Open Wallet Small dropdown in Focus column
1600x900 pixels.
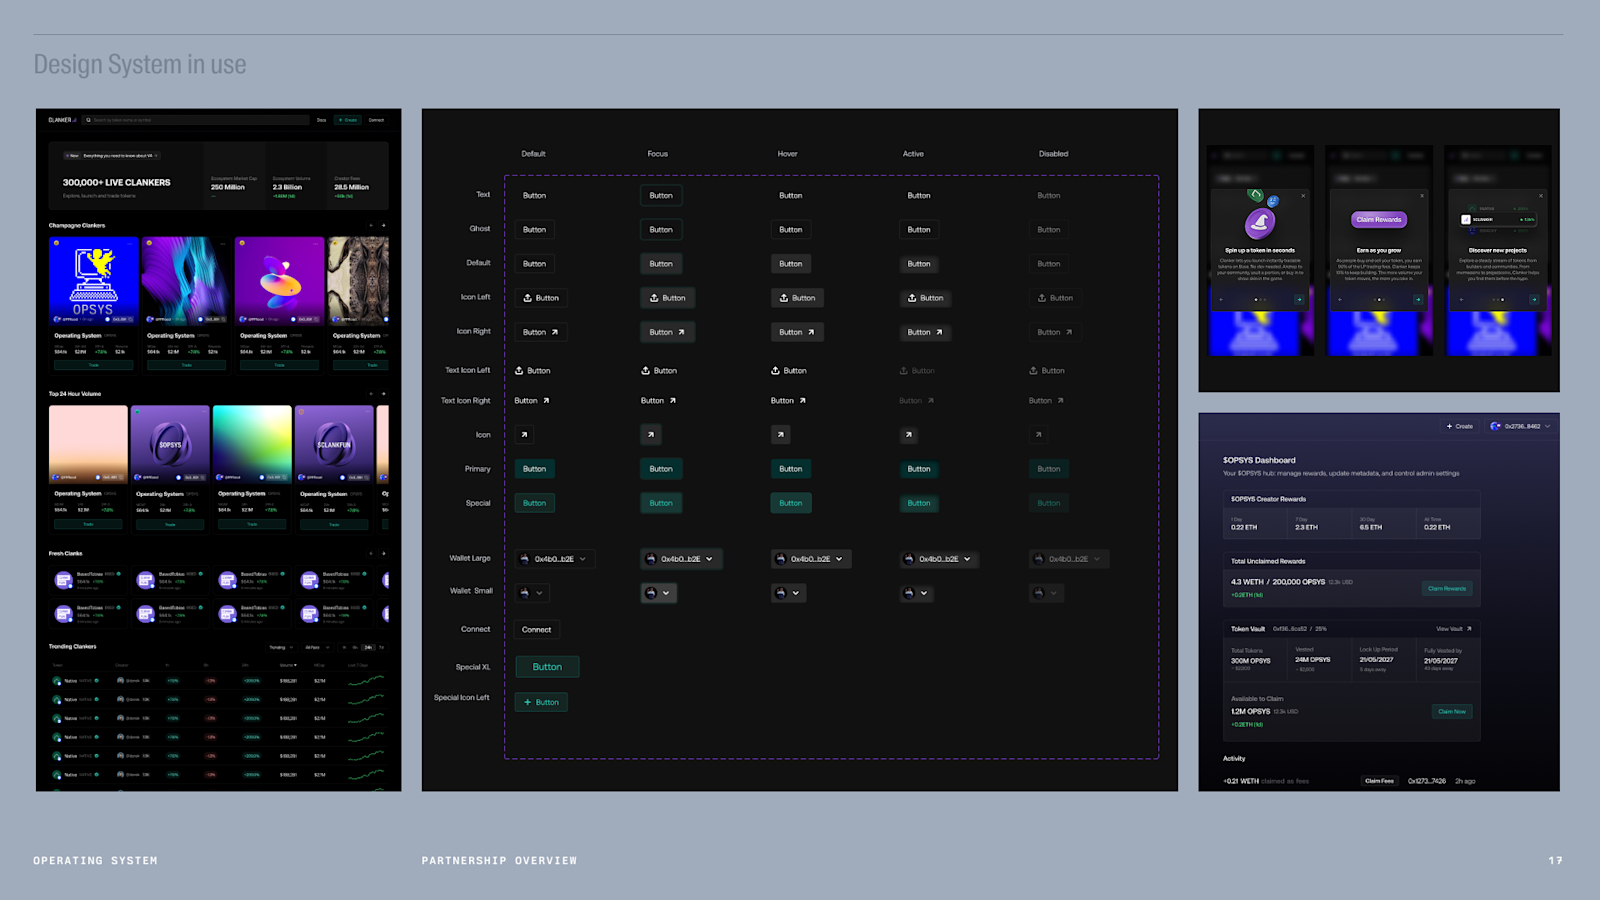click(659, 593)
